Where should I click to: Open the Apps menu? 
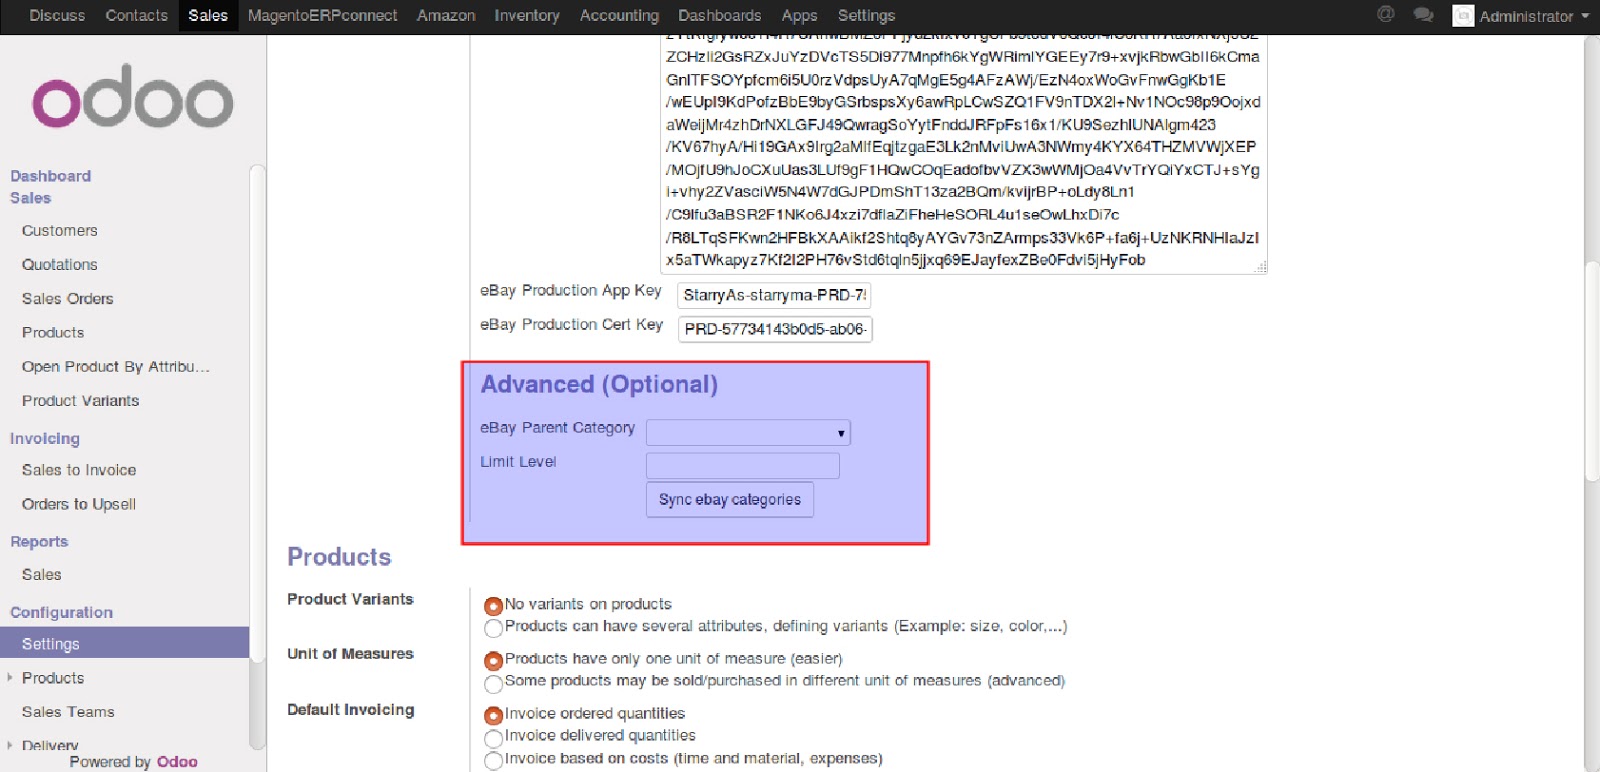[799, 16]
